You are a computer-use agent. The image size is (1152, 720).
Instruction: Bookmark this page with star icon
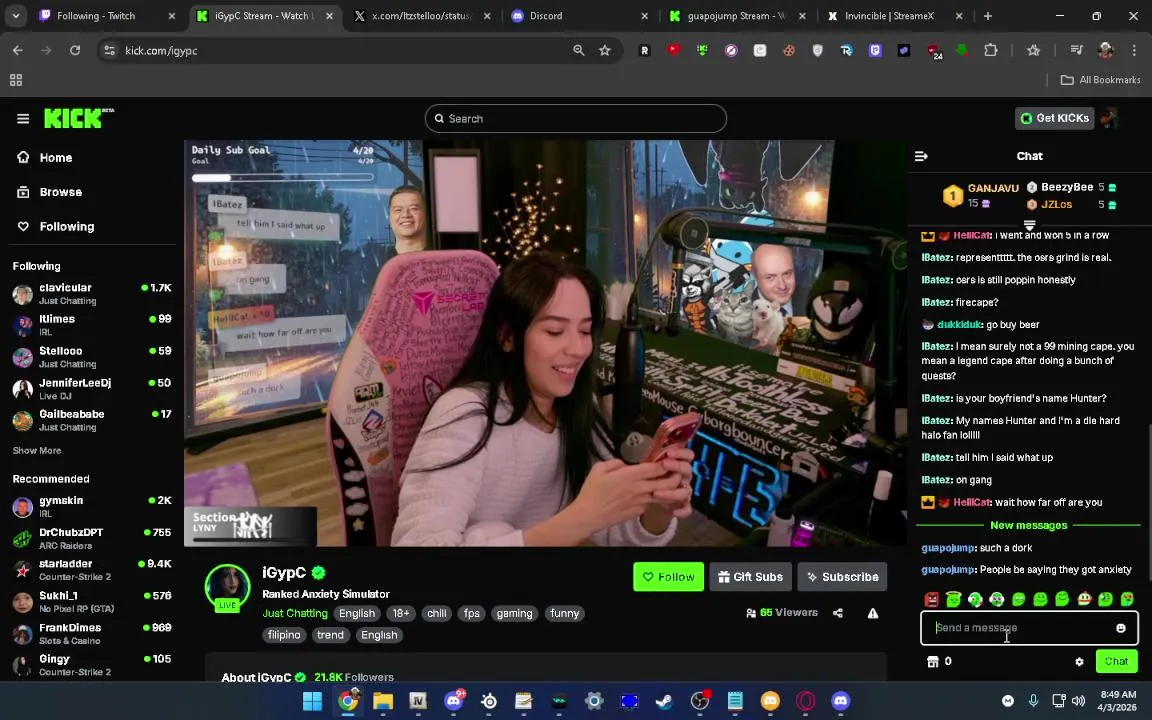pos(605,50)
